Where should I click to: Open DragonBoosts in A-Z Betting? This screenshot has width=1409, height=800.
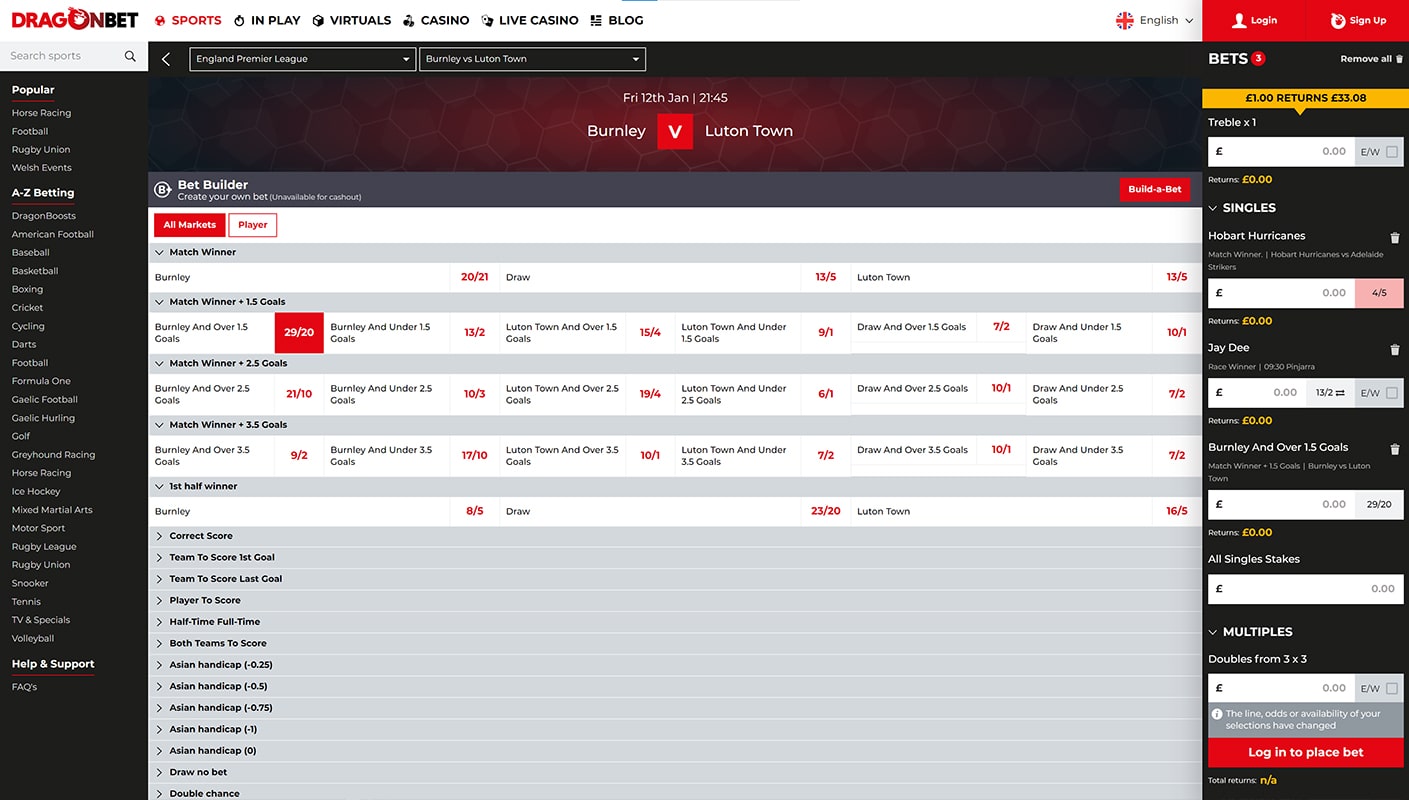[x=43, y=216]
